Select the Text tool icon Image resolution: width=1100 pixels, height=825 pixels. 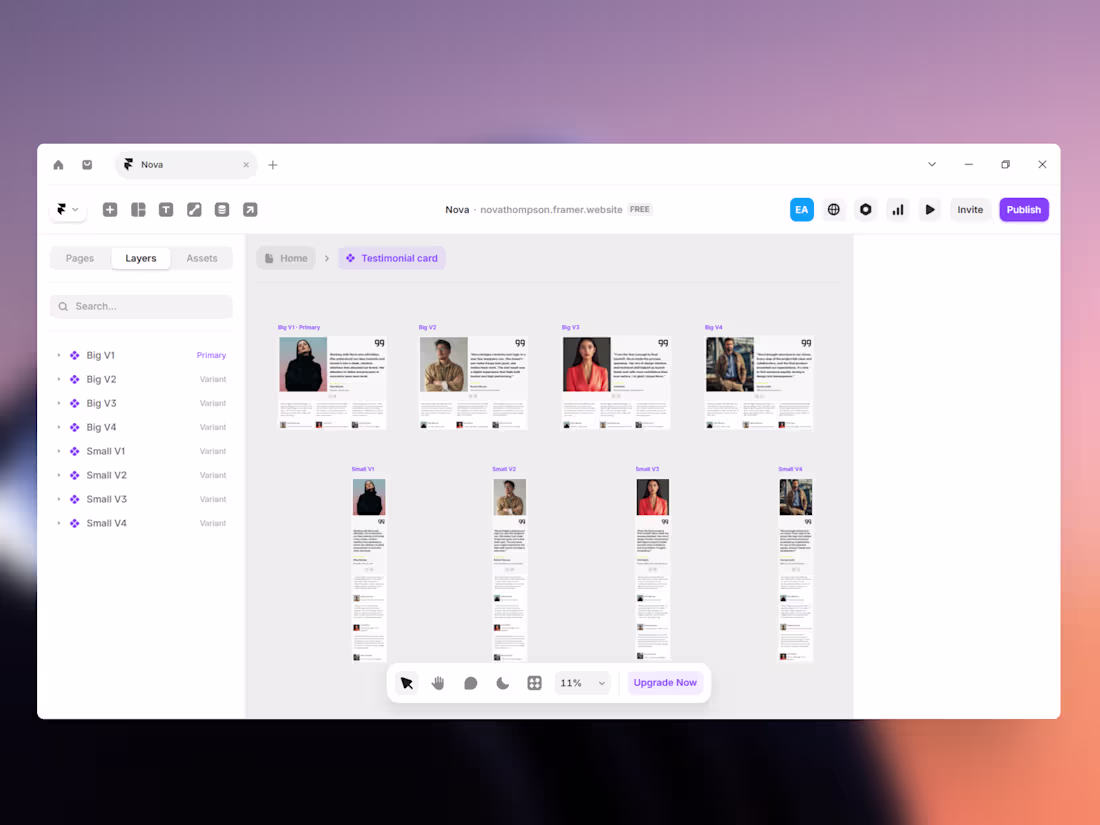[x=166, y=209]
